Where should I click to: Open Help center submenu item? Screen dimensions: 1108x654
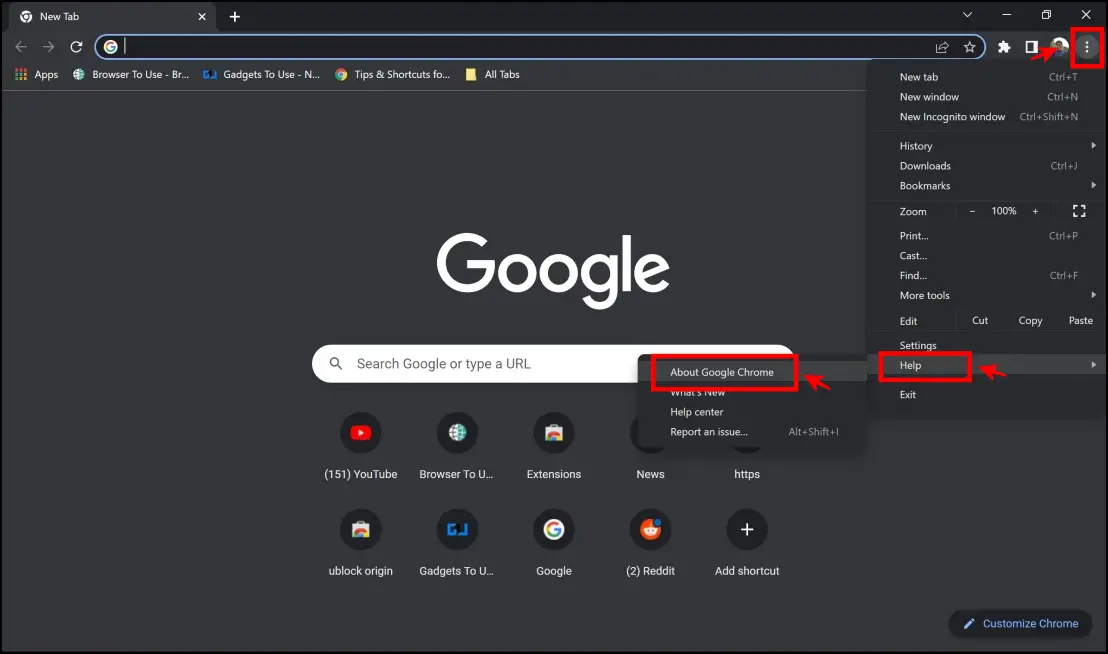(753, 412)
